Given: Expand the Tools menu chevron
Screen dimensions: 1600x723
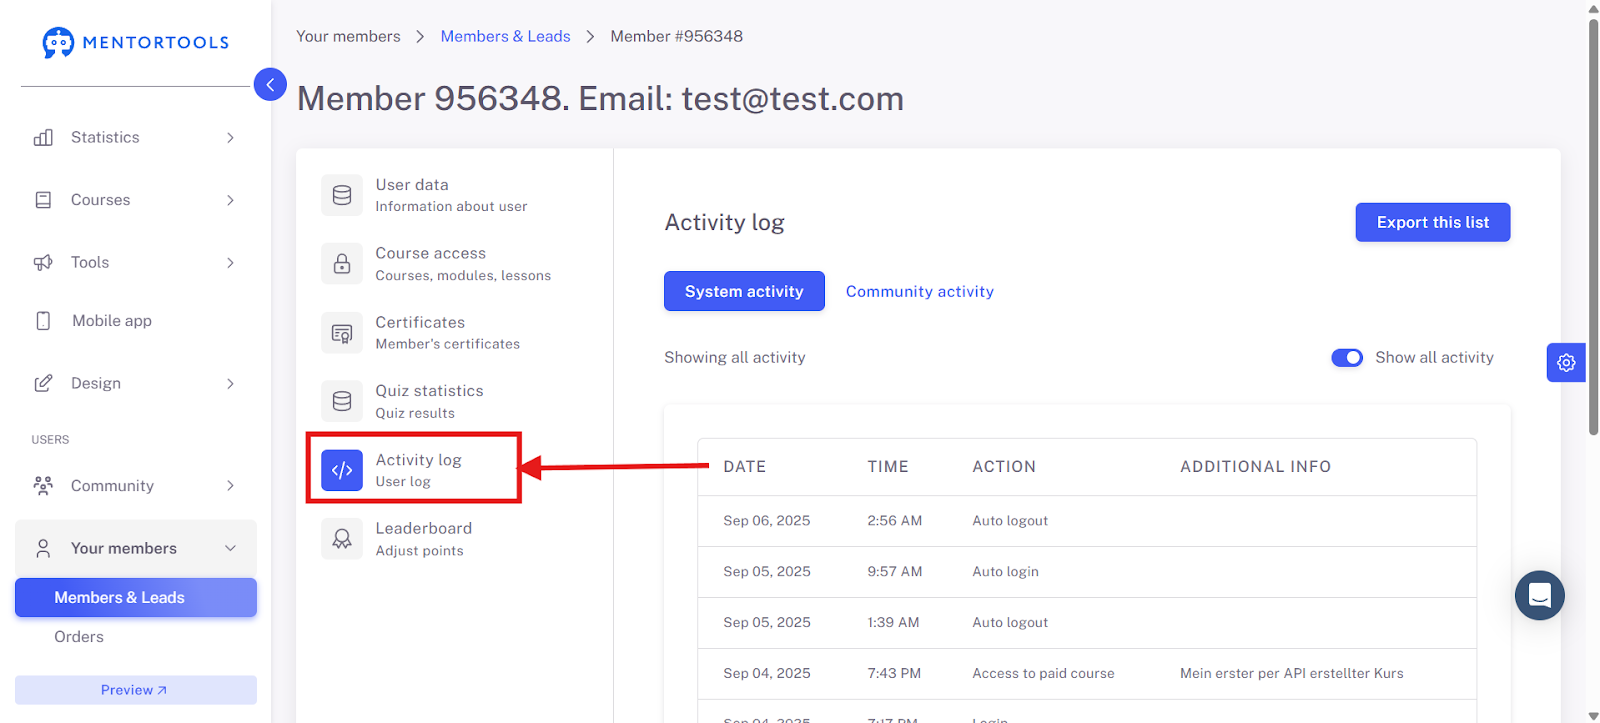Looking at the screenshot, I should (230, 263).
